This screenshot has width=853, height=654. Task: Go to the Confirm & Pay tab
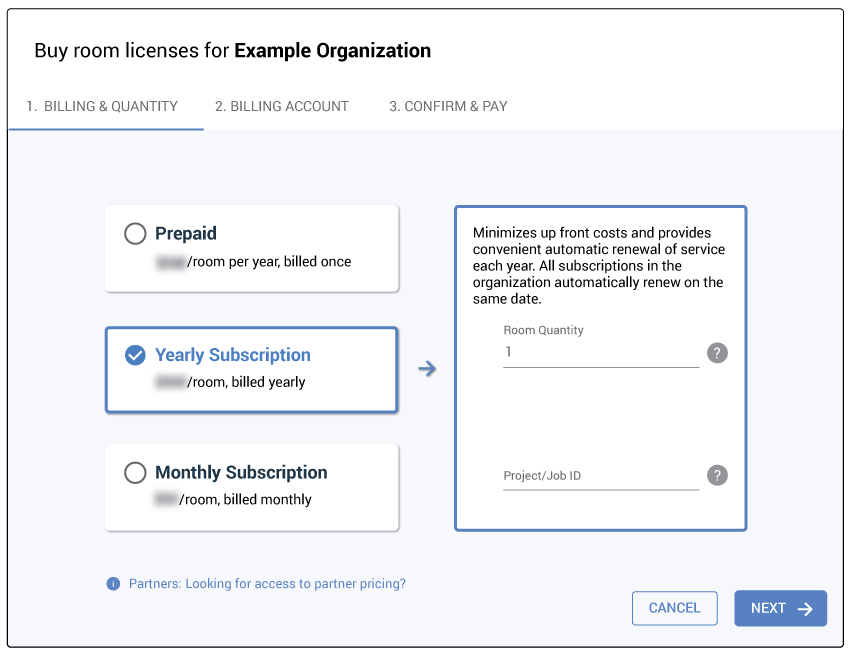(448, 106)
